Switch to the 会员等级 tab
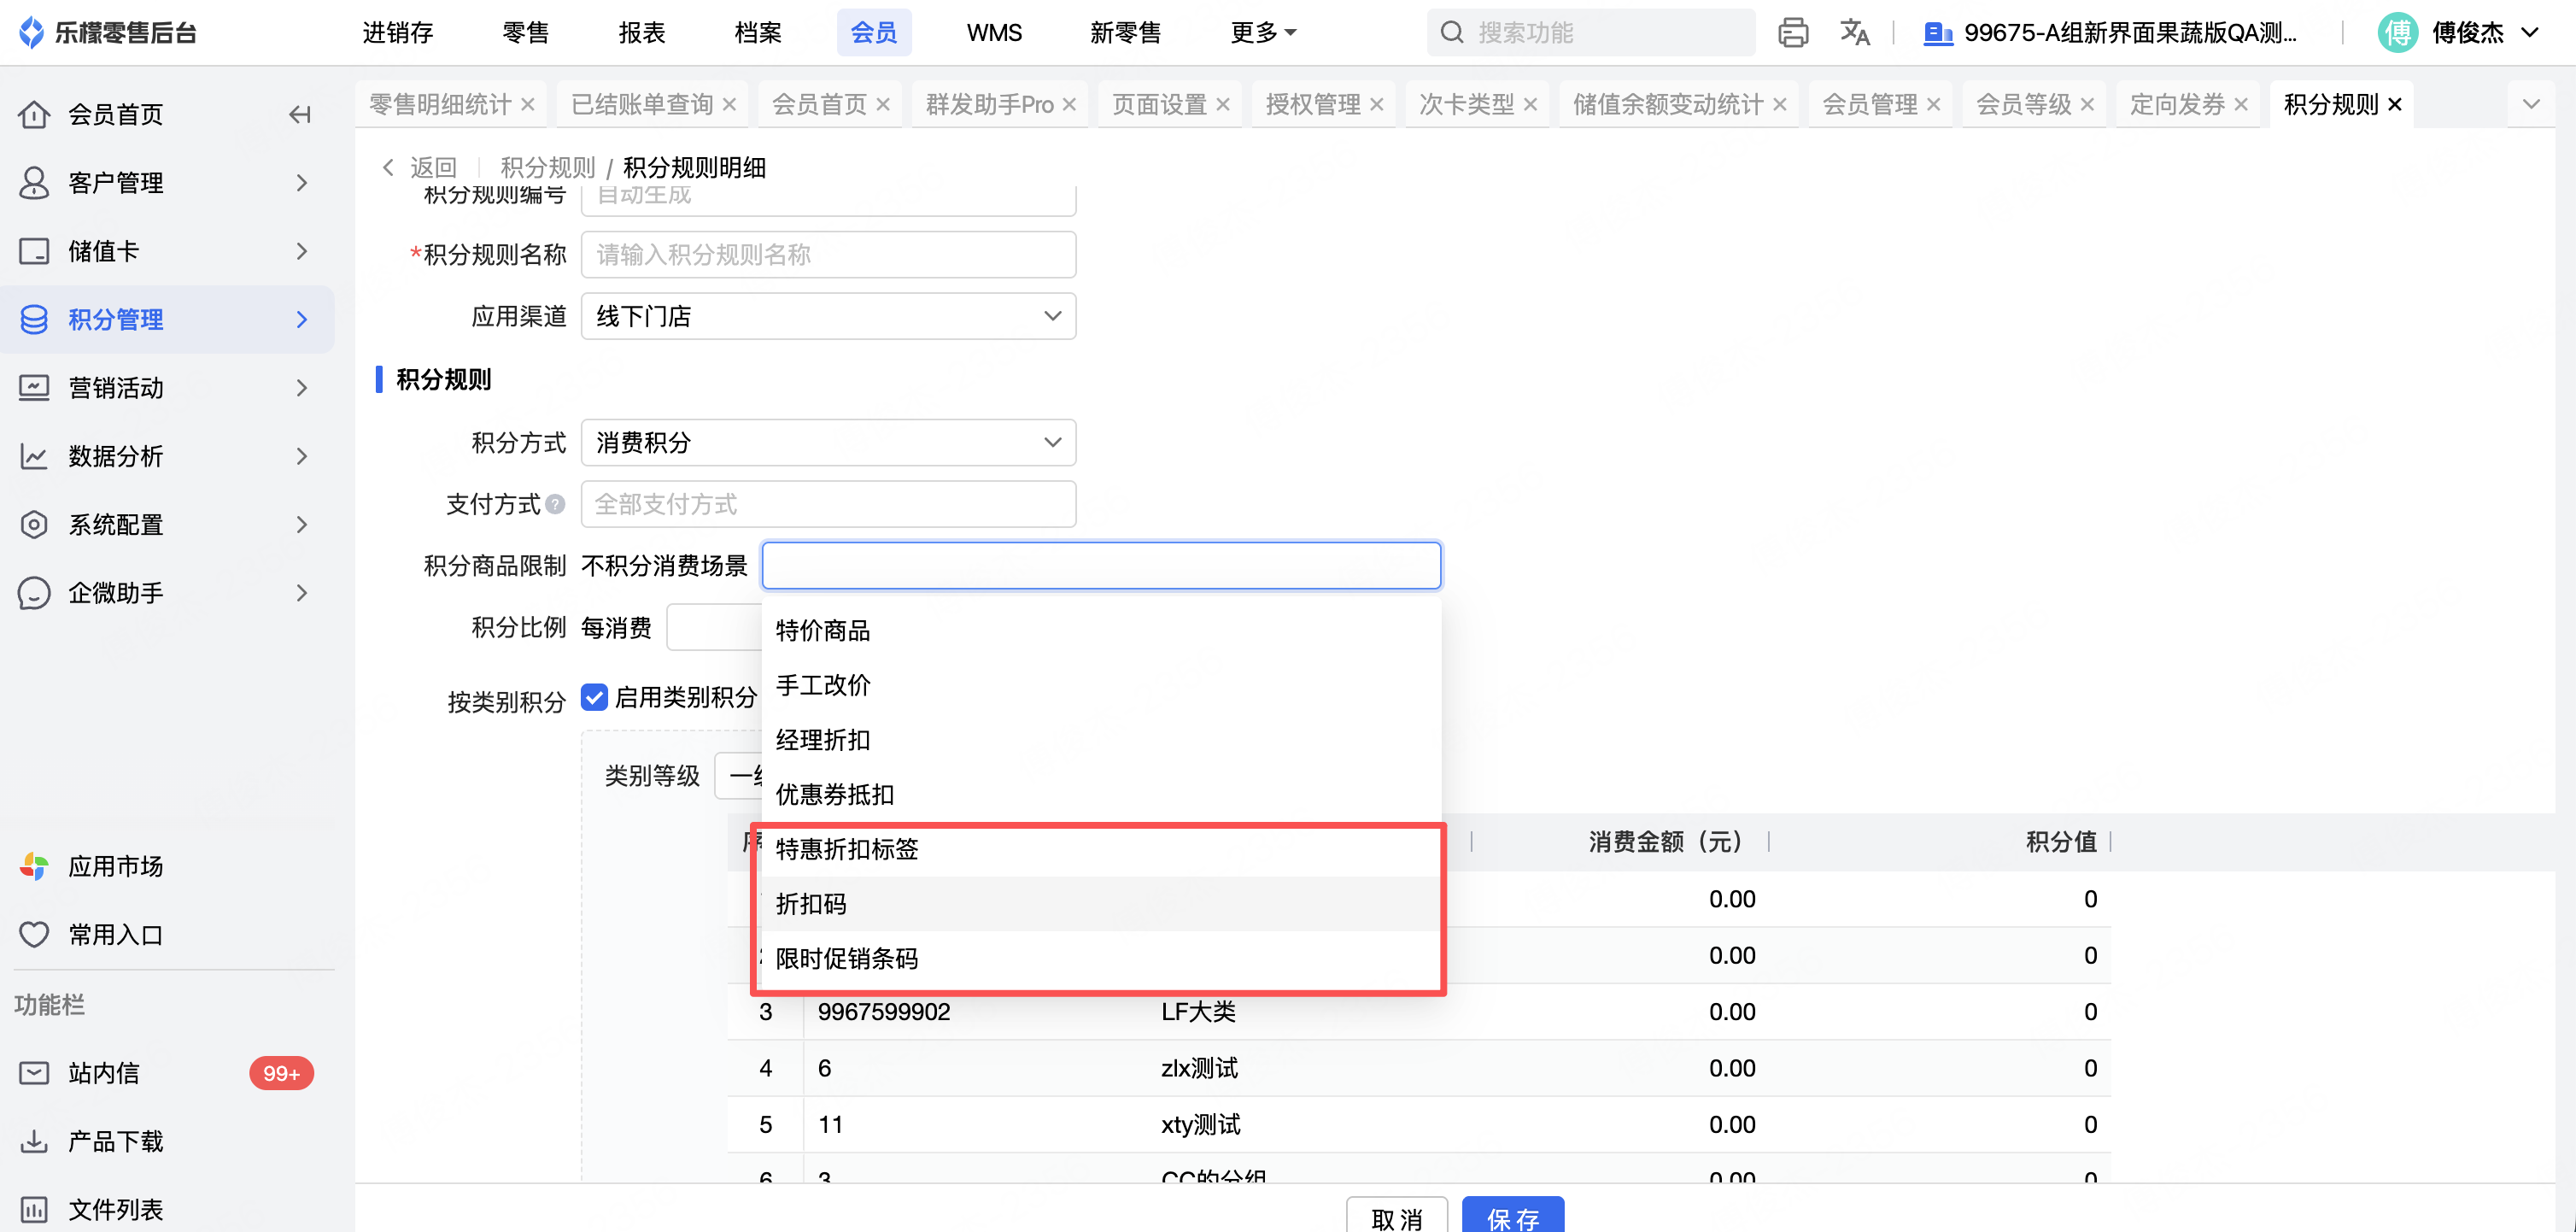The height and width of the screenshot is (1232, 2576). 2023,104
